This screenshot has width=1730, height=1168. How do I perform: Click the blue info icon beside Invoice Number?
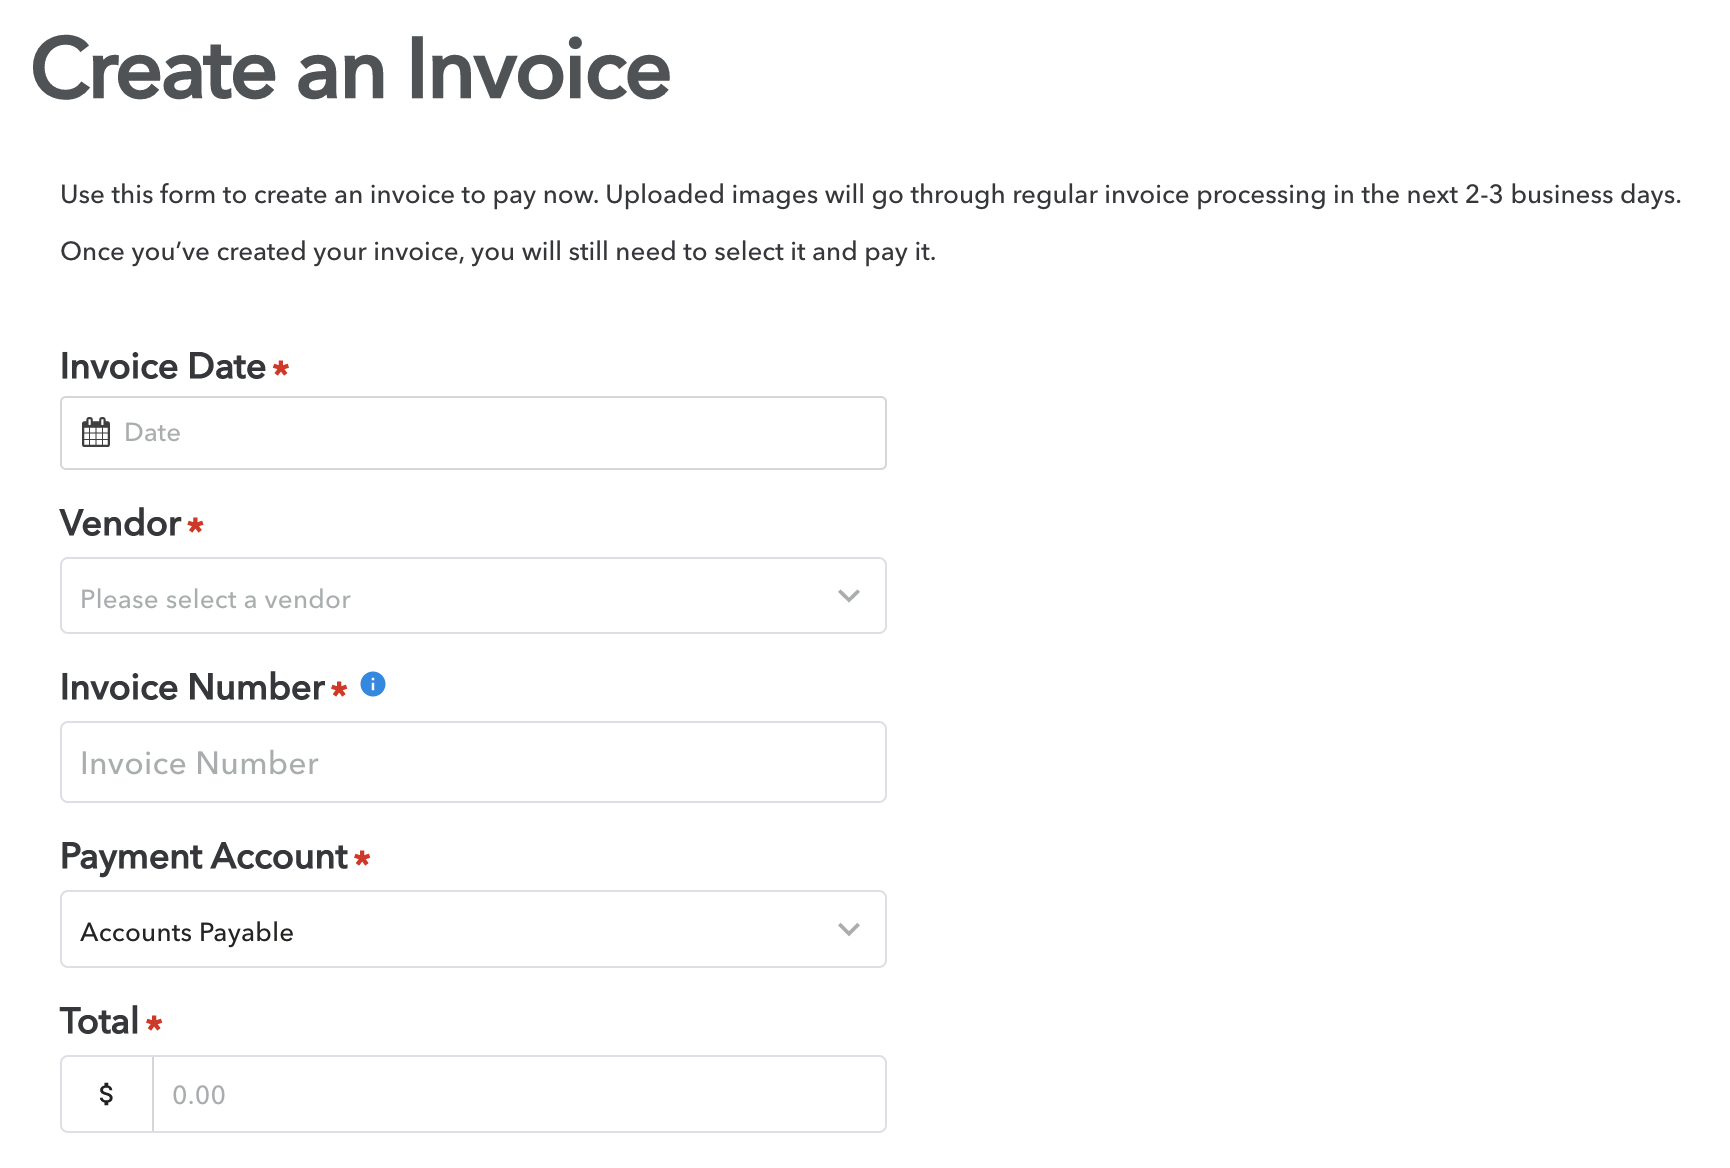tap(373, 684)
